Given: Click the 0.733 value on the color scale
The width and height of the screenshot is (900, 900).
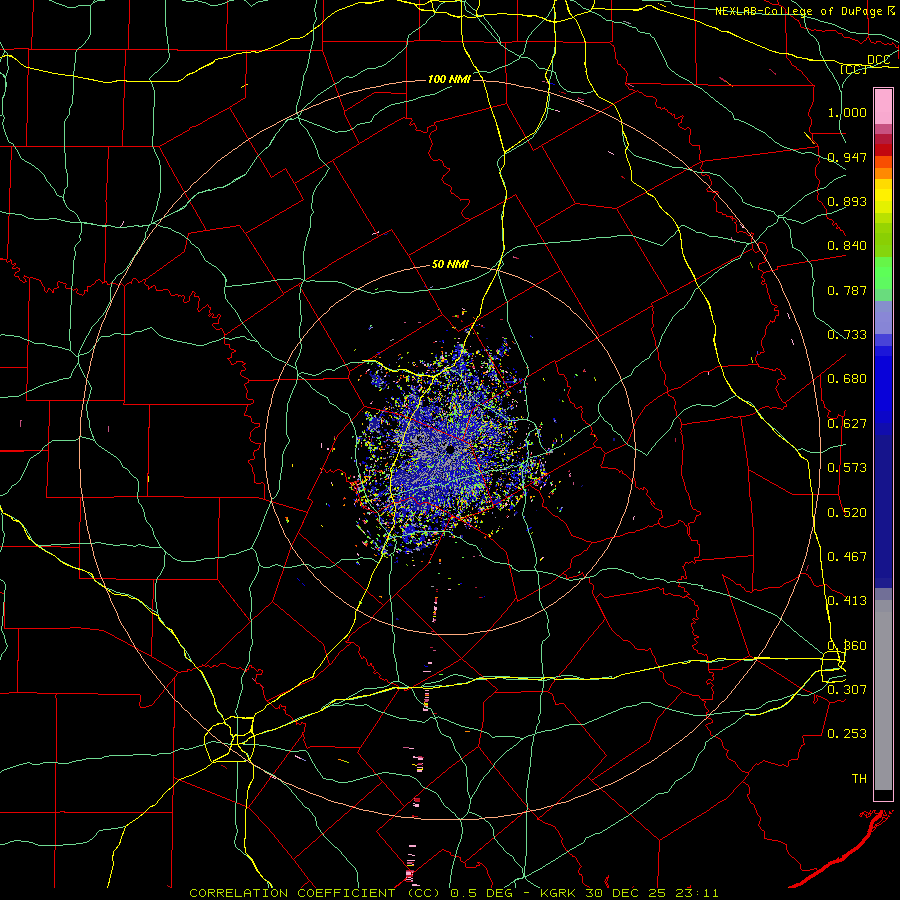Looking at the screenshot, I should pos(847,335).
